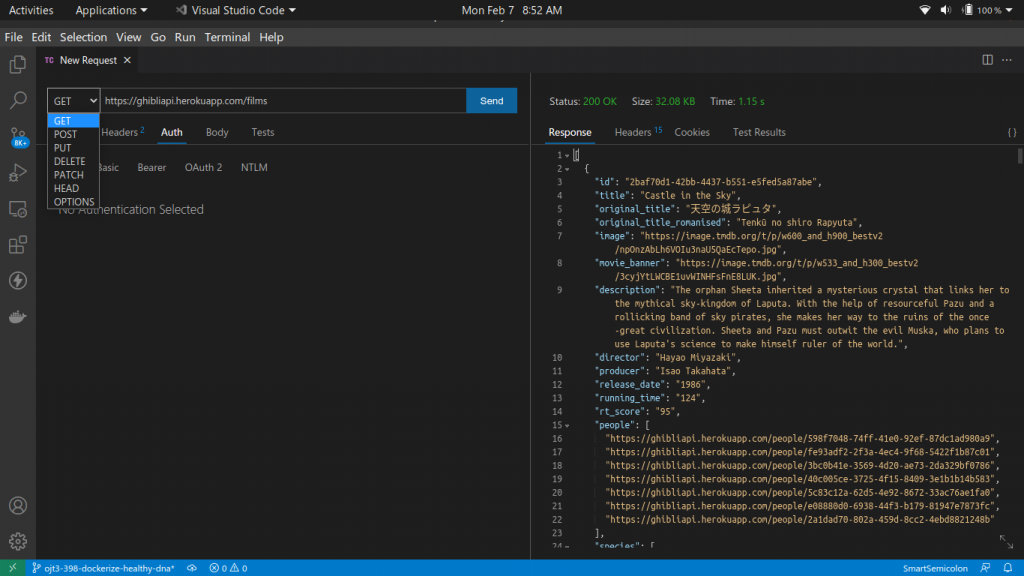Image resolution: width=1024 pixels, height=576 pixels.
Task: Open notifications bell in status bar
Action: point(1008,568)
